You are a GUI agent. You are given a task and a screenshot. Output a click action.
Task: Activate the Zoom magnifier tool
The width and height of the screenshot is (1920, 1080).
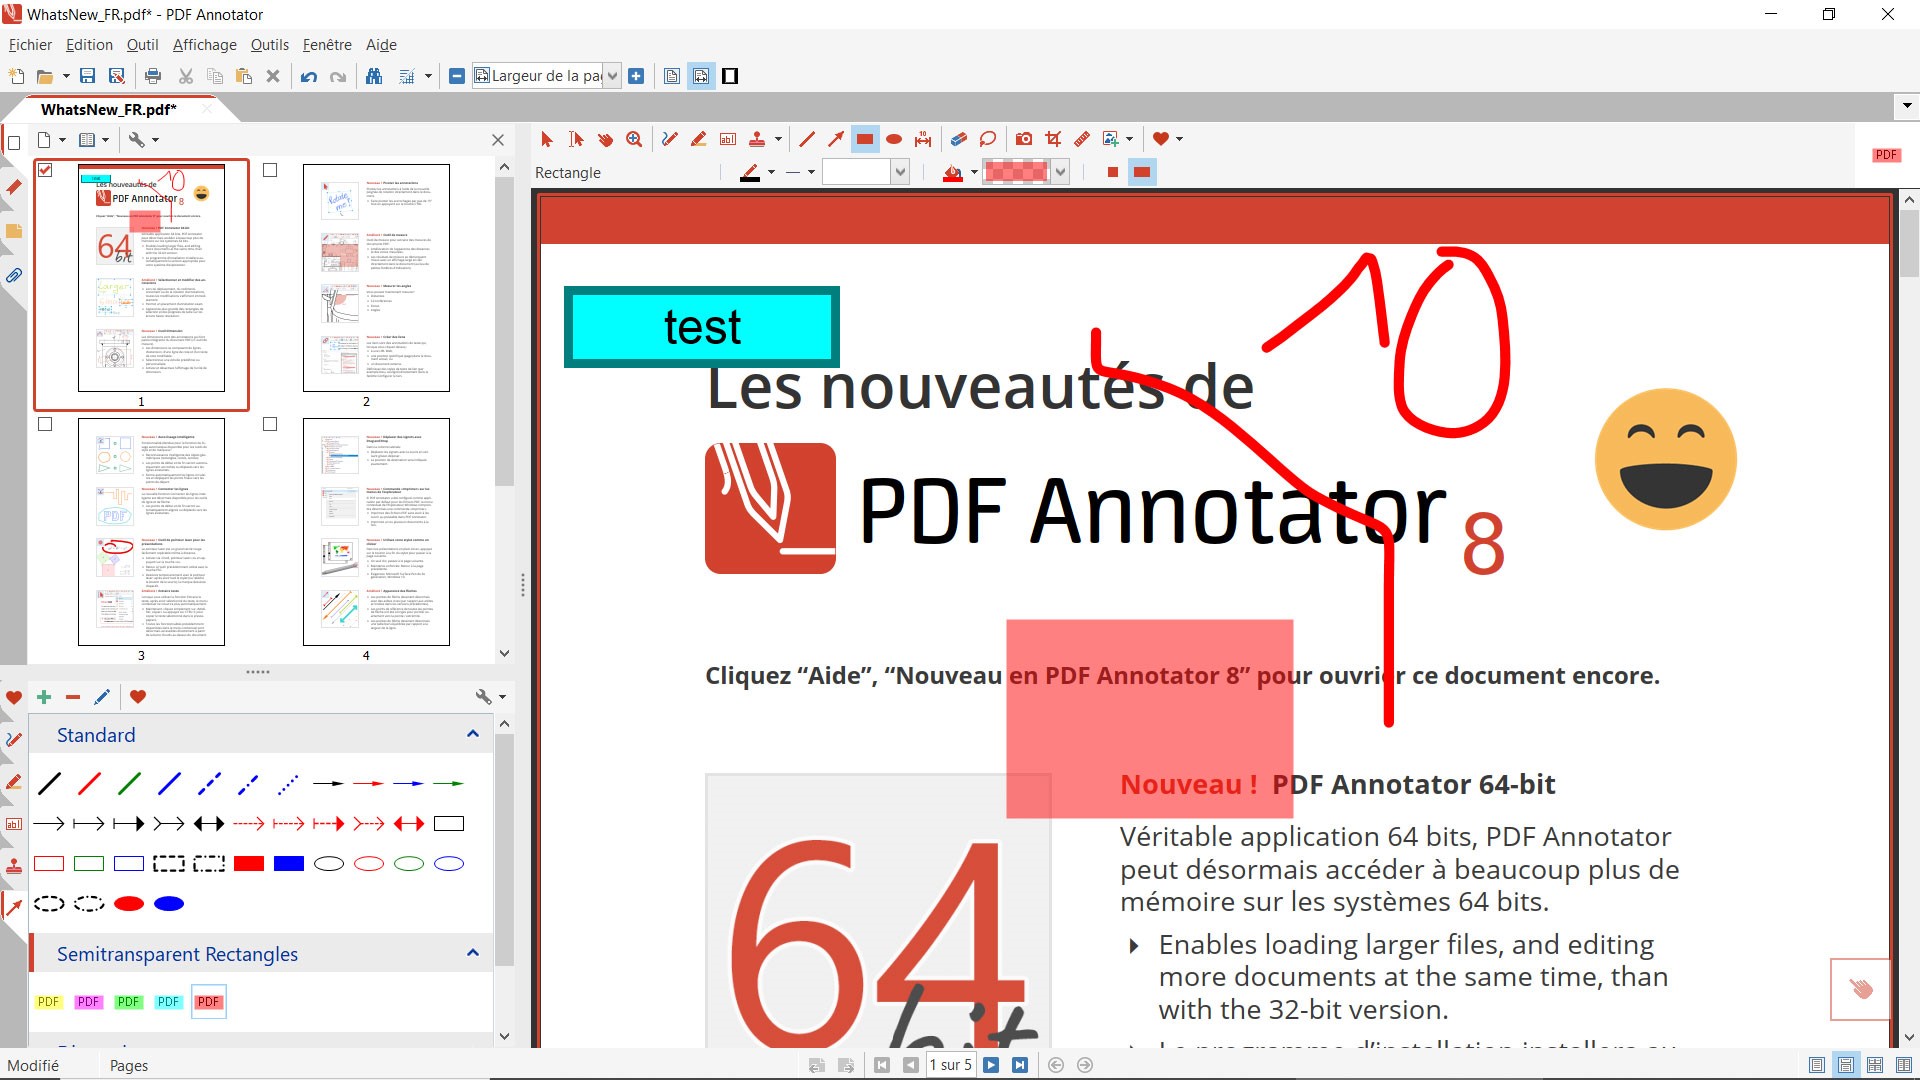[634, 139]
